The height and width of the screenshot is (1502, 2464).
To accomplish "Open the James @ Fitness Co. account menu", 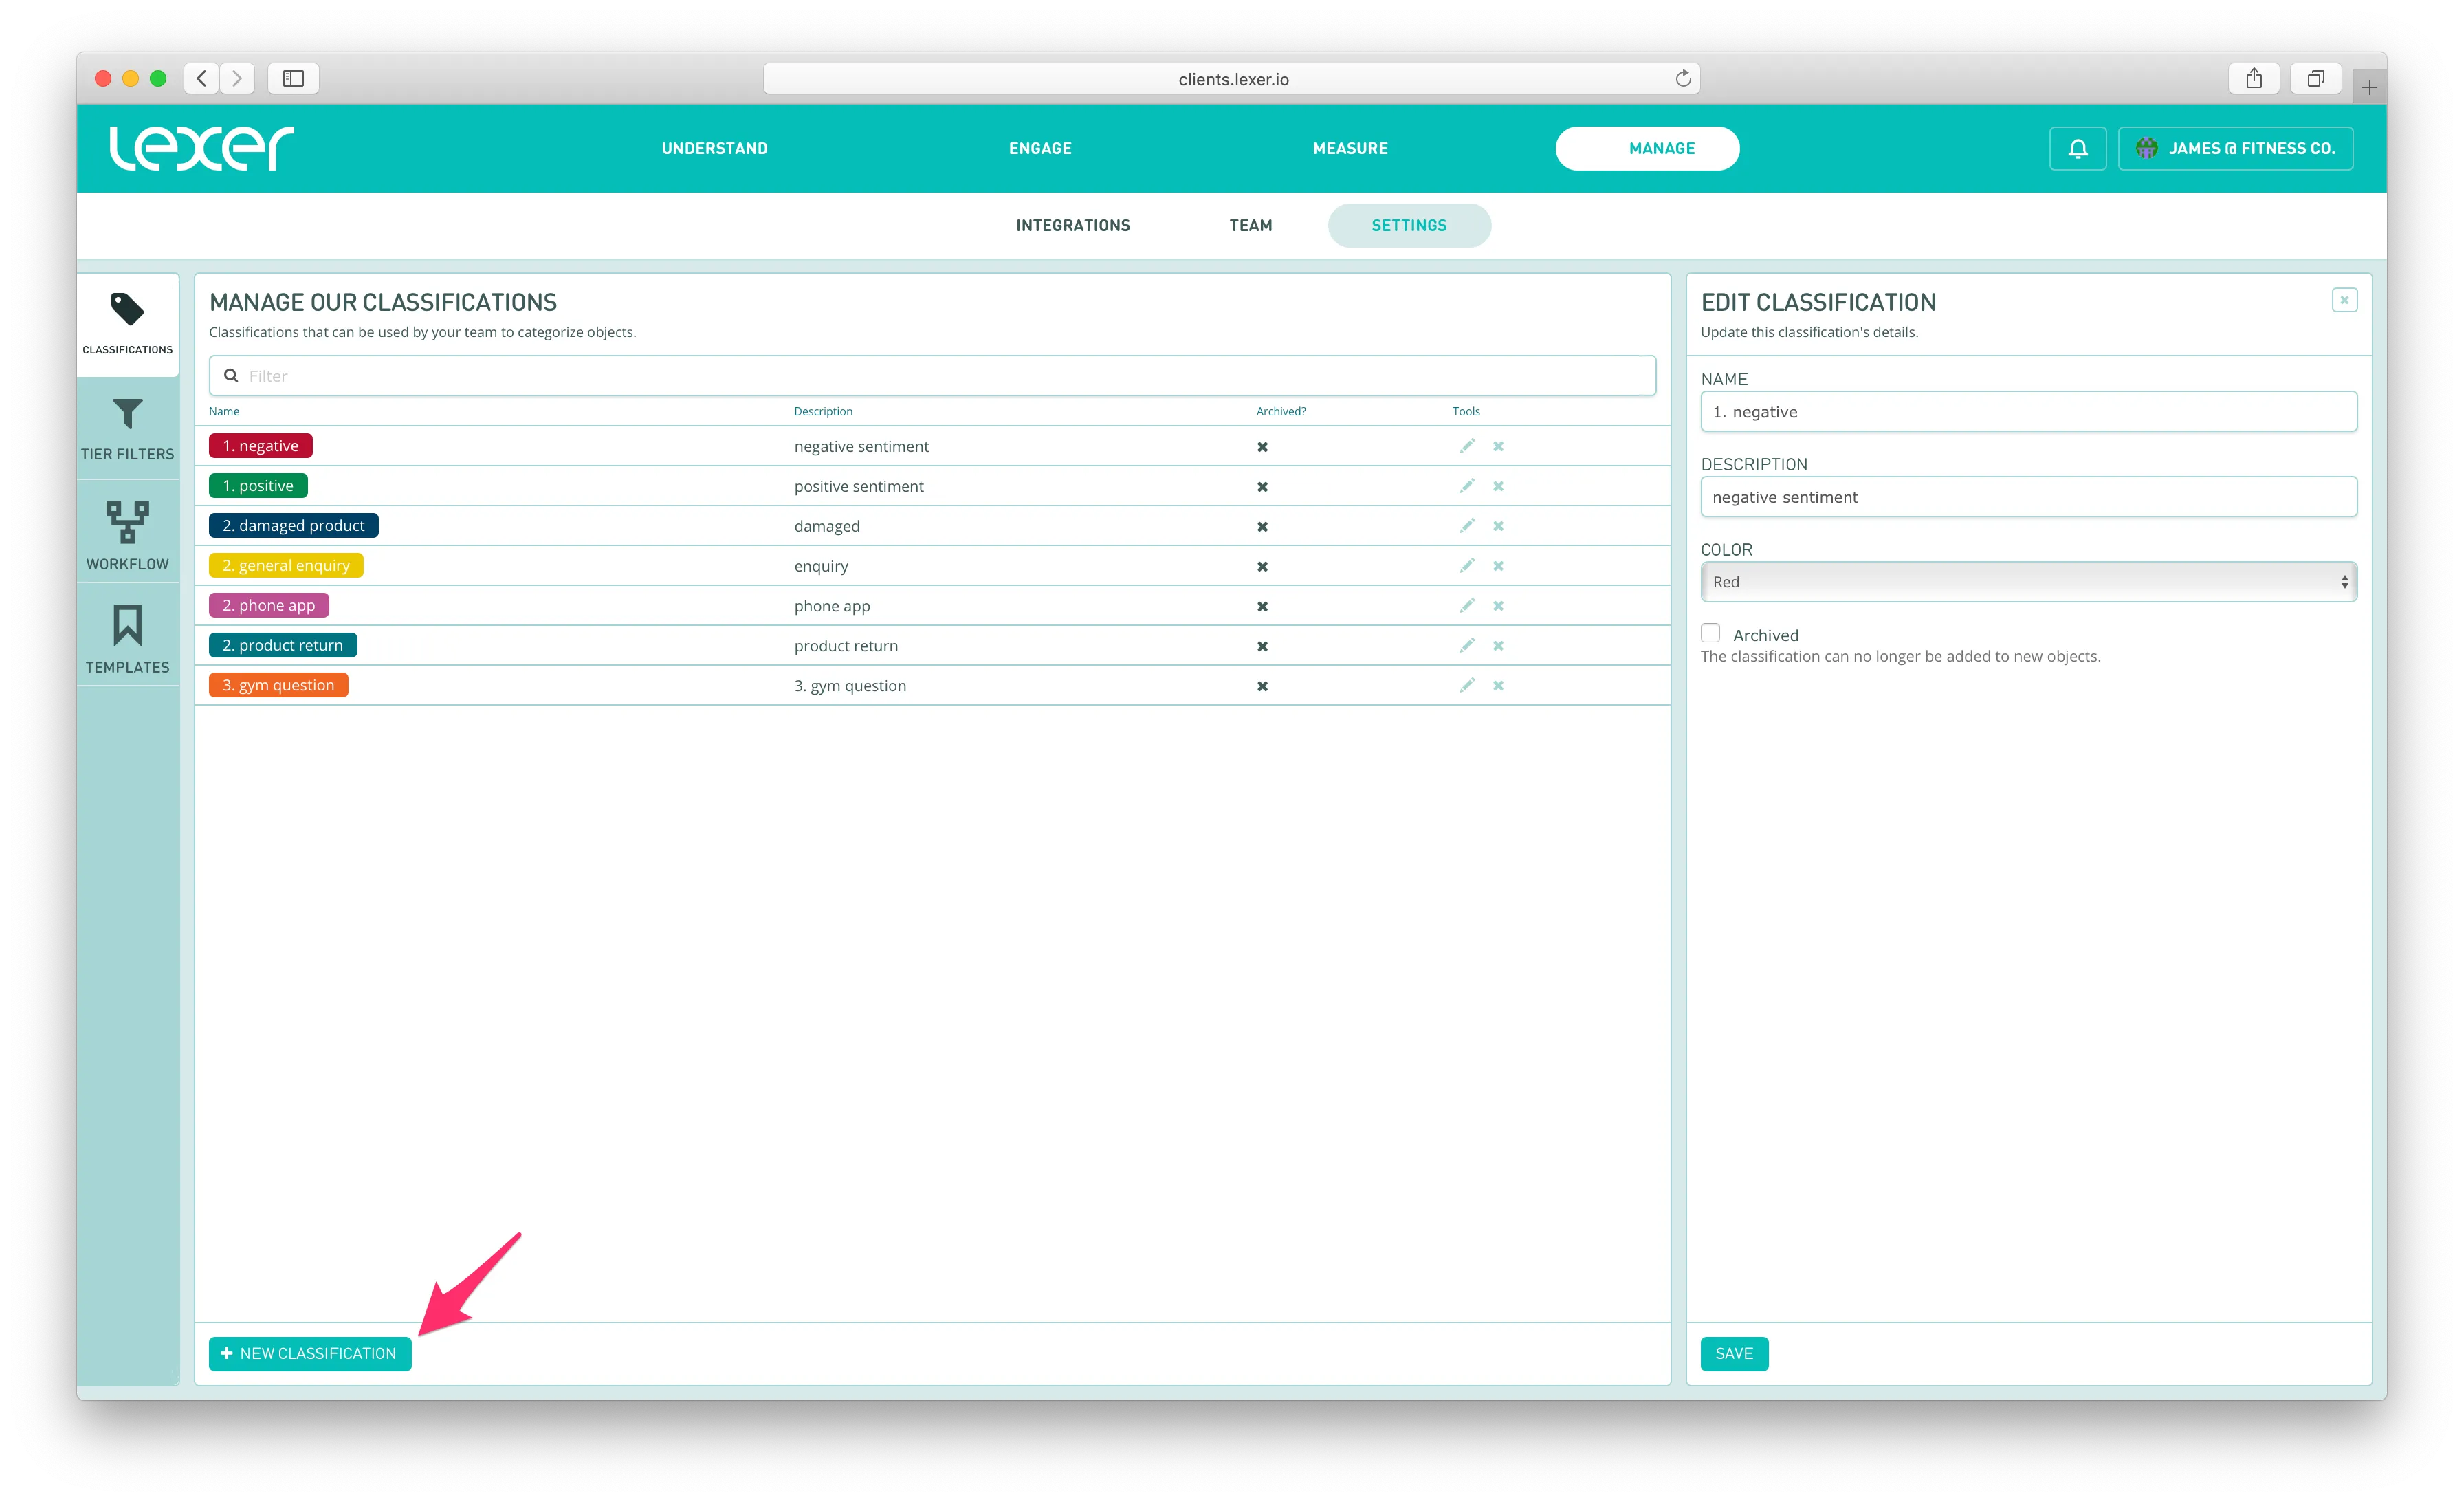I will [x=2235, y=149].
